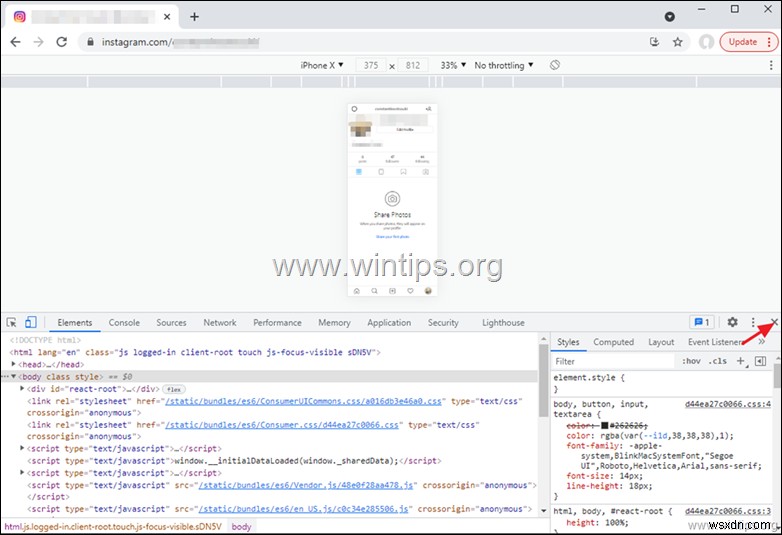
Task: Open the No throttling dropdown
Action: (504, 65)
